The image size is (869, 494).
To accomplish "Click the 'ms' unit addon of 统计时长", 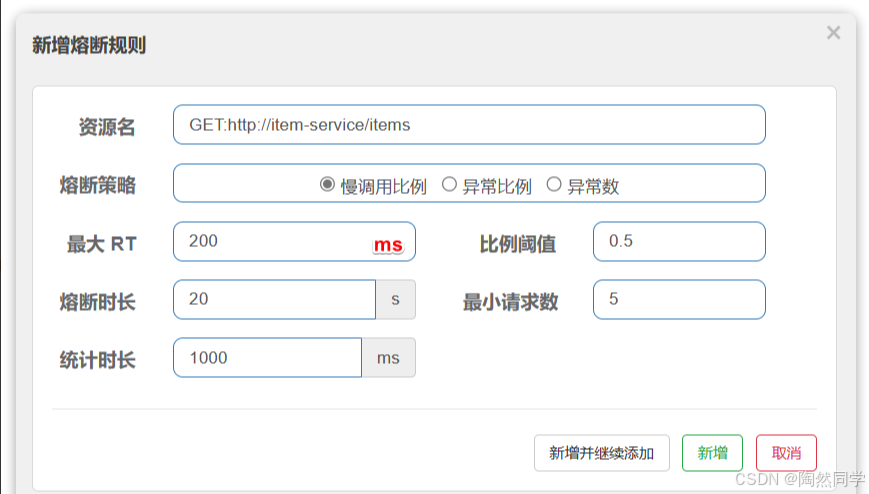I will pos(389,358).
